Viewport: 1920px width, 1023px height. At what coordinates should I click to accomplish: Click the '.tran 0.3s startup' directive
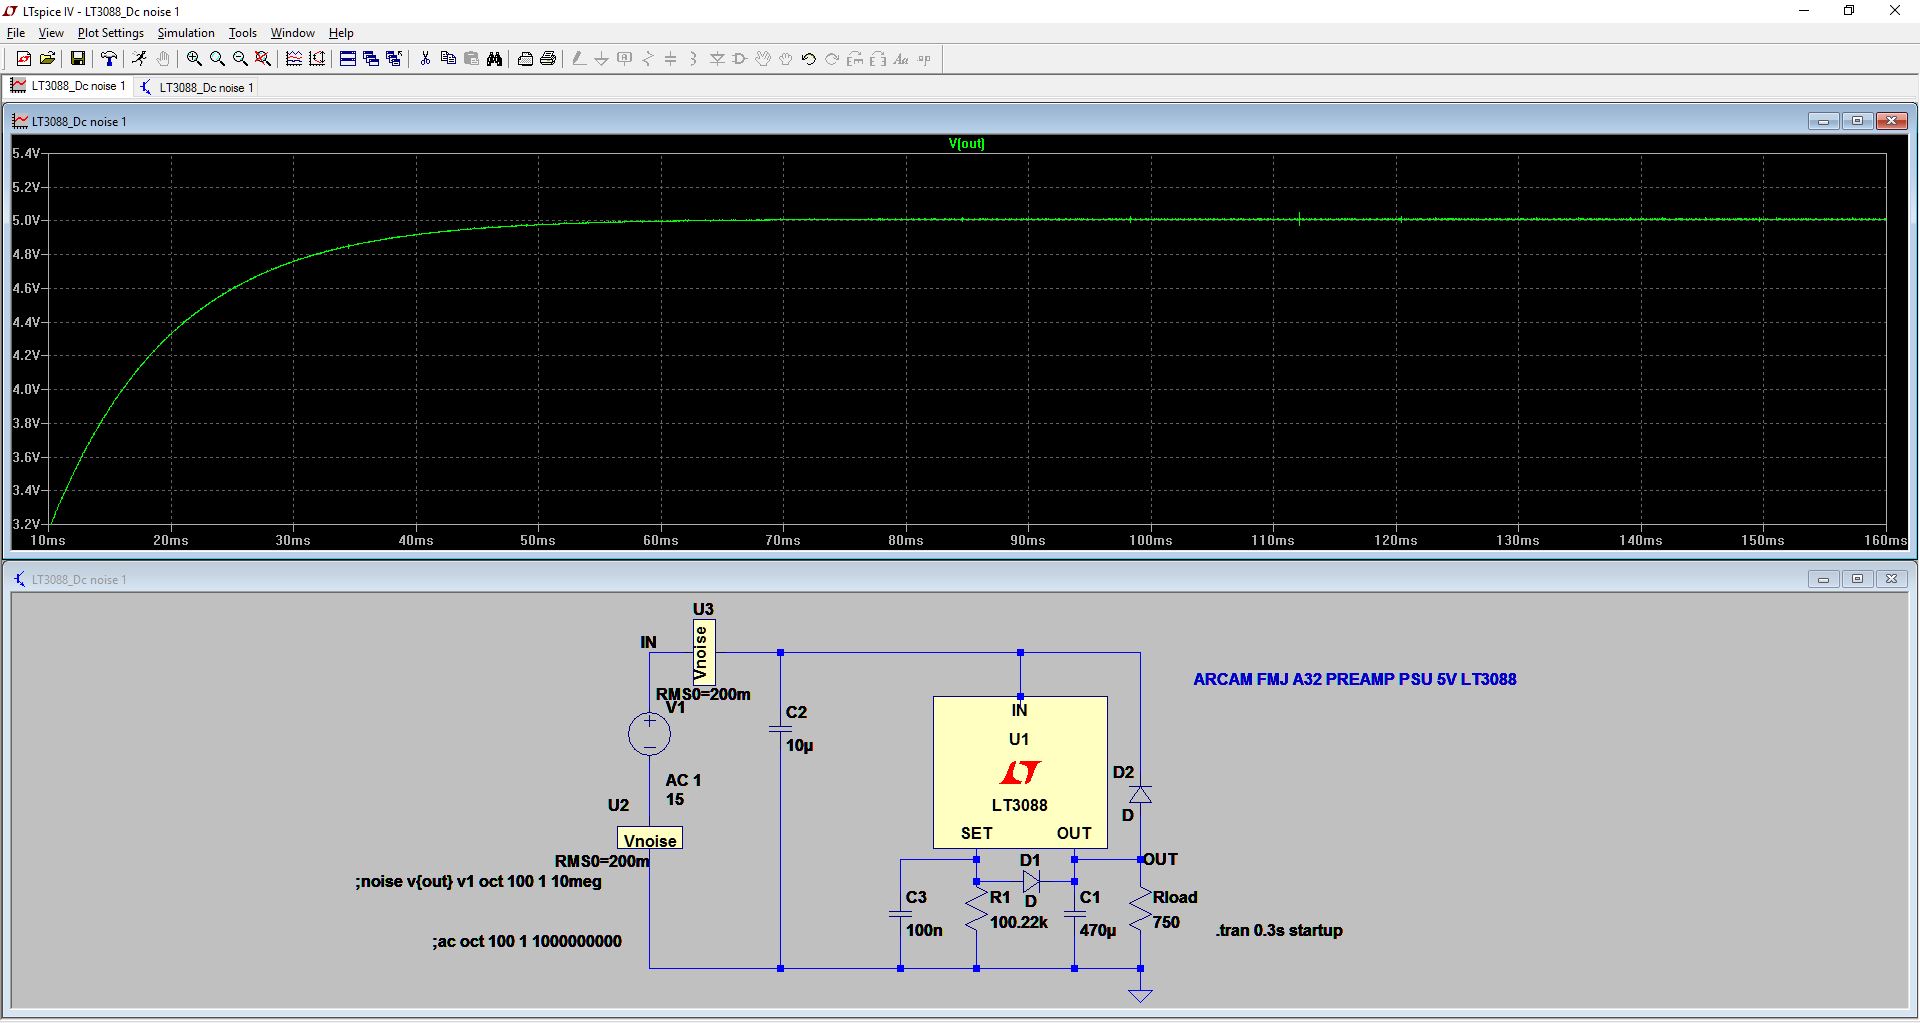point(1279,930)
